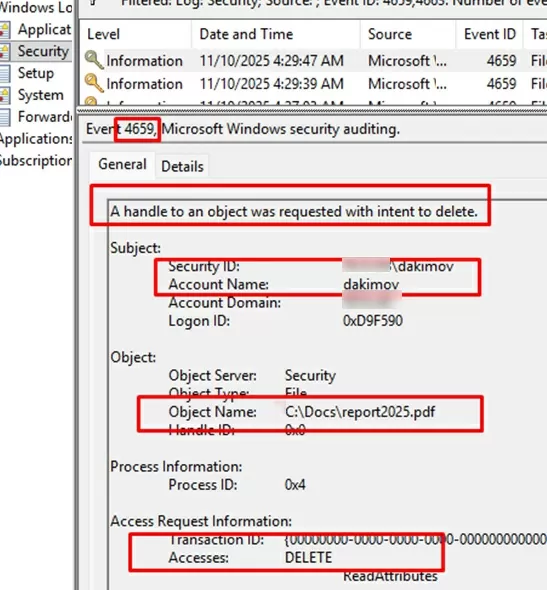Switch to the Details tab
Image resolution: width=547 pixels, height=590 pixels.
point(182,166)
